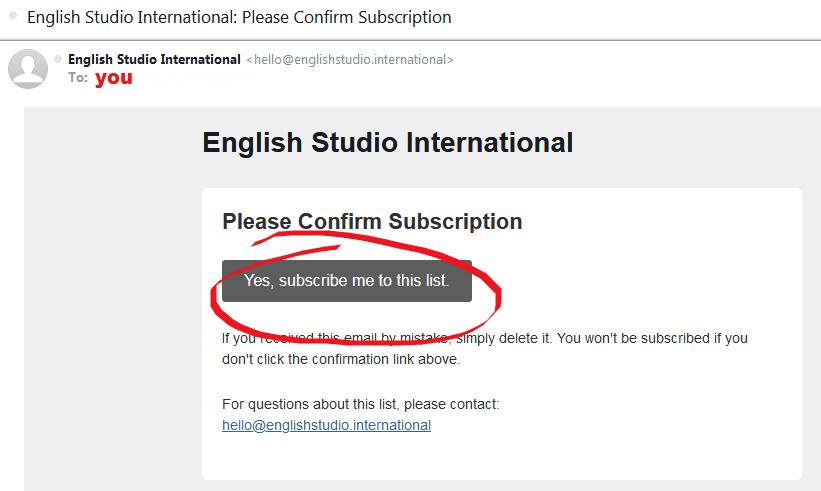
Task: Select the sender name English Studio International
Action: point(154,59)
